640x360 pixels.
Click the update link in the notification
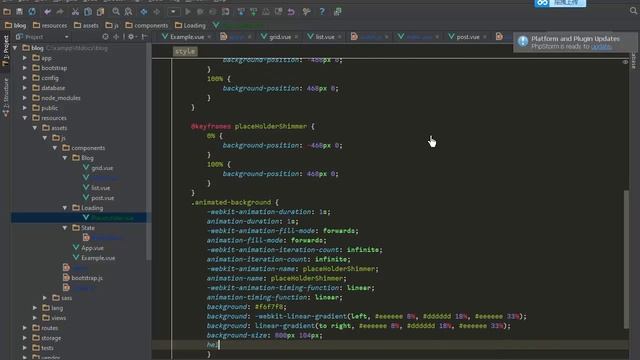coord(601,47)
